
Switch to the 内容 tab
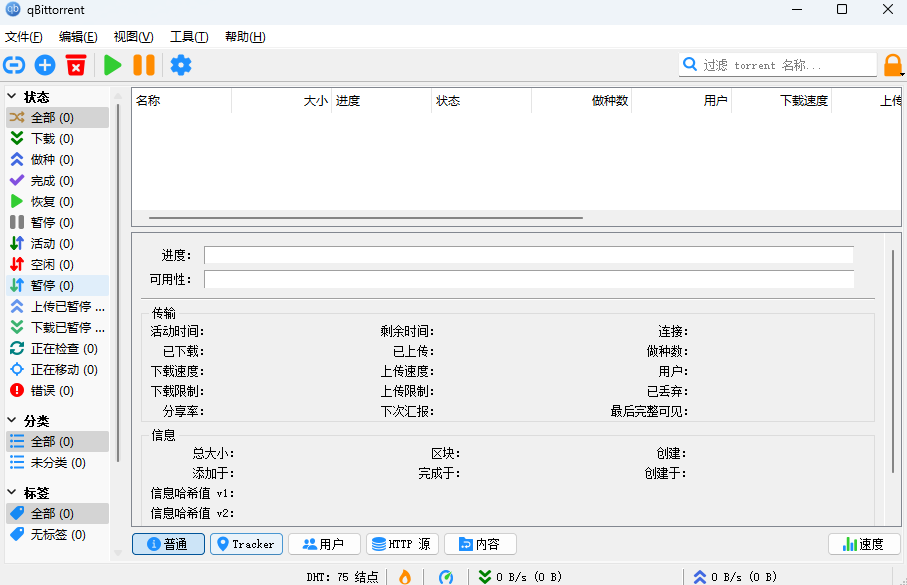pyautogui.click(x=480, y=544)
